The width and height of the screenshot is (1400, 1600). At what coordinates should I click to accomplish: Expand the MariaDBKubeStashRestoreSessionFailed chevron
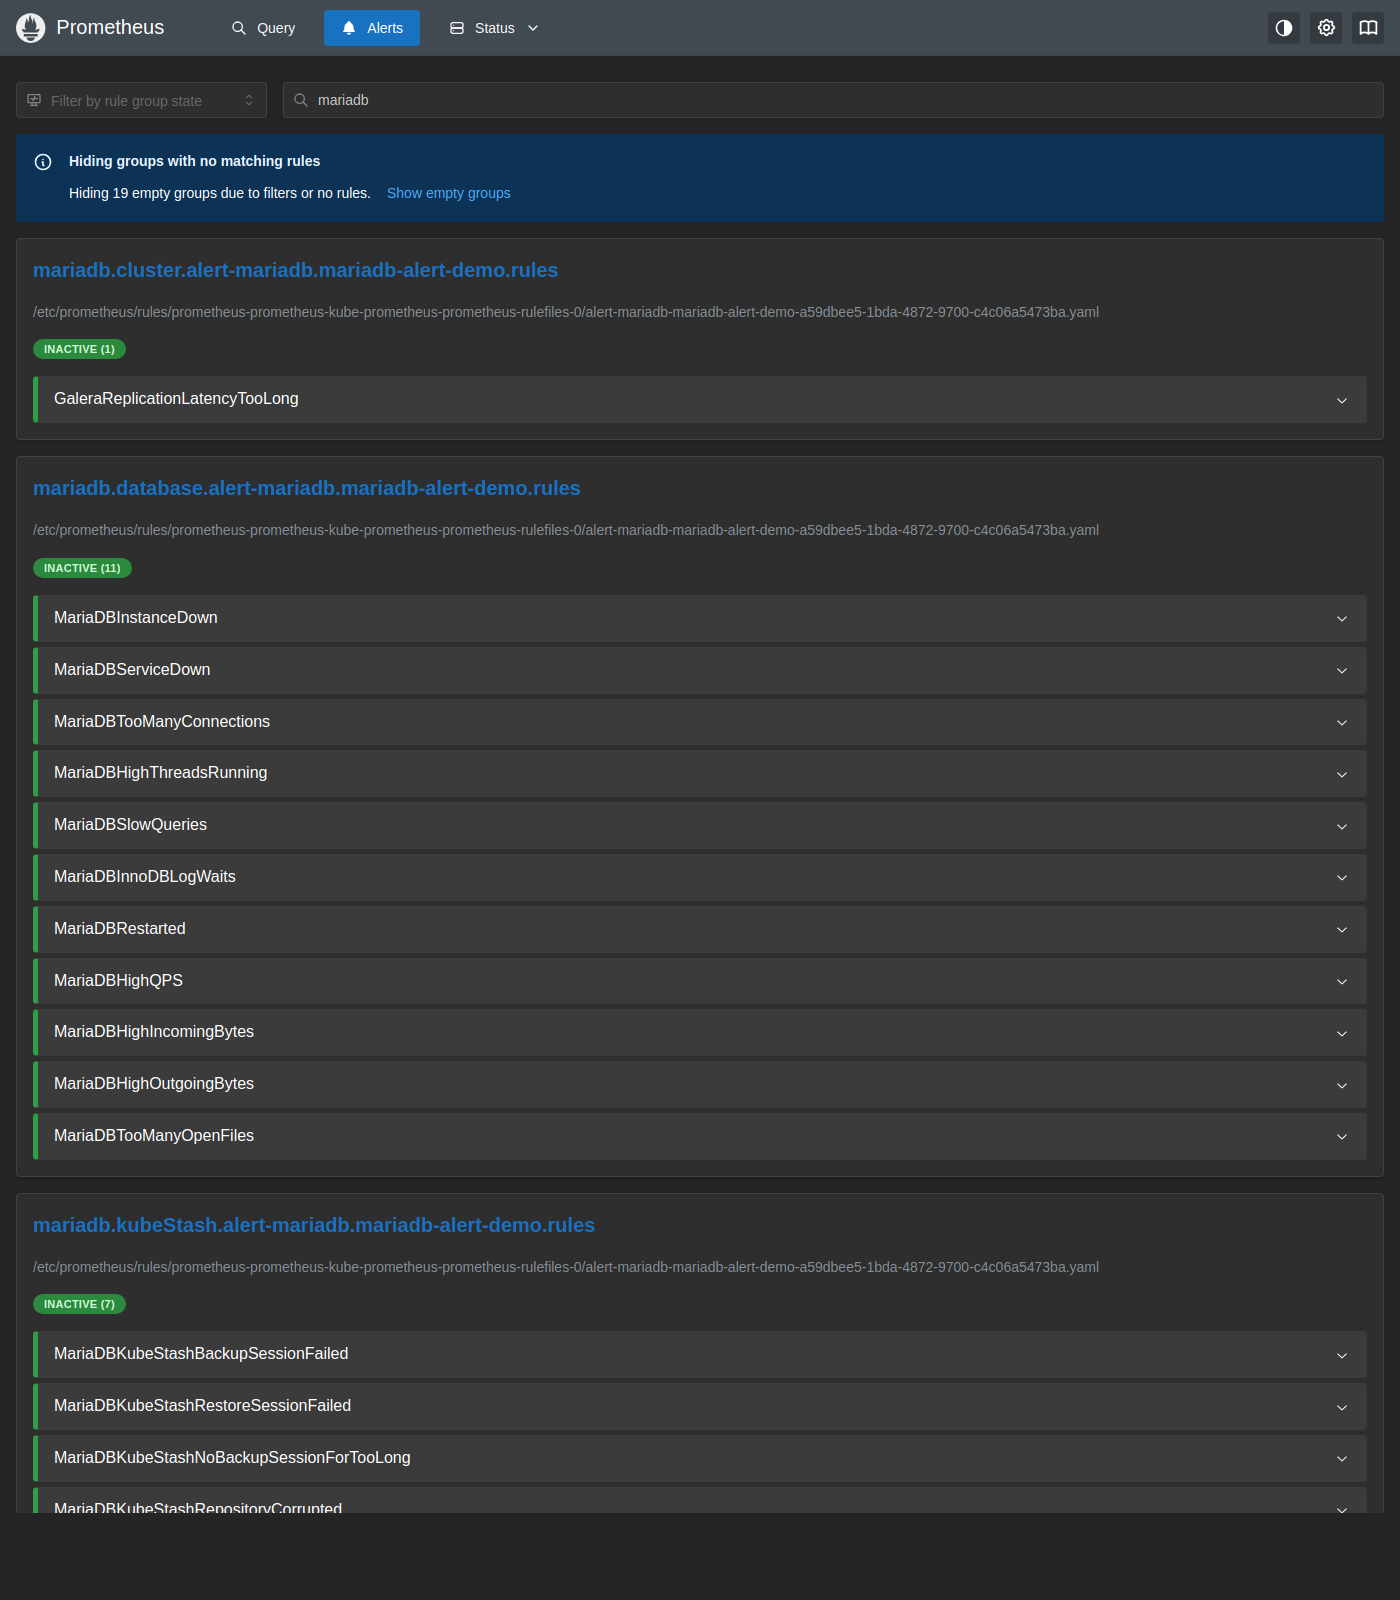click(x=1342, y=1407)
